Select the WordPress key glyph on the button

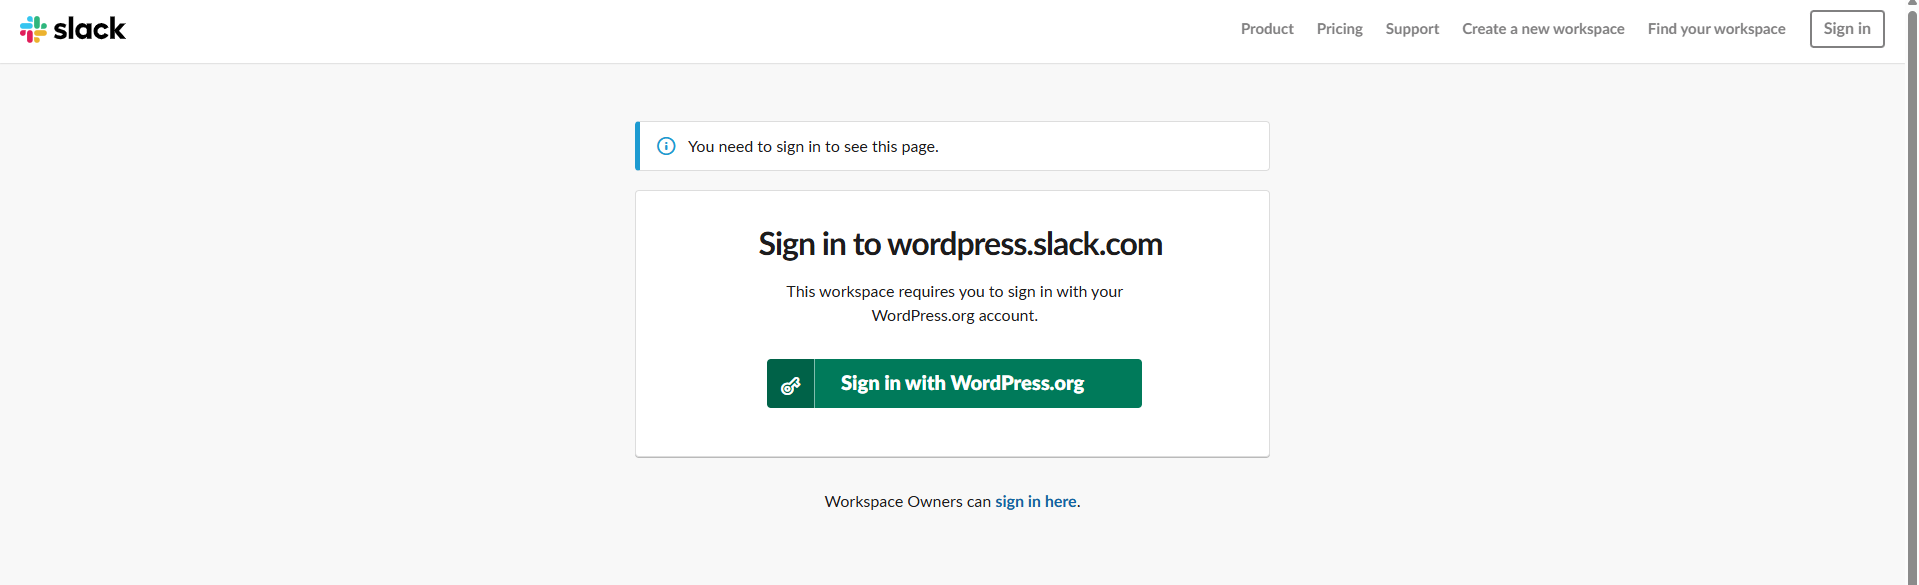[791, 385]
